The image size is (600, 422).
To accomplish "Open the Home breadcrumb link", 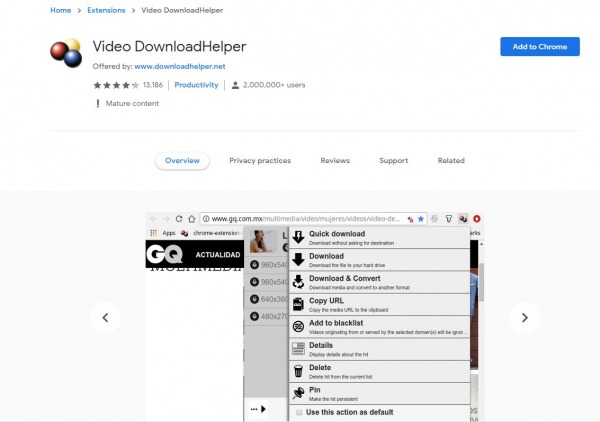I will 60,10.
